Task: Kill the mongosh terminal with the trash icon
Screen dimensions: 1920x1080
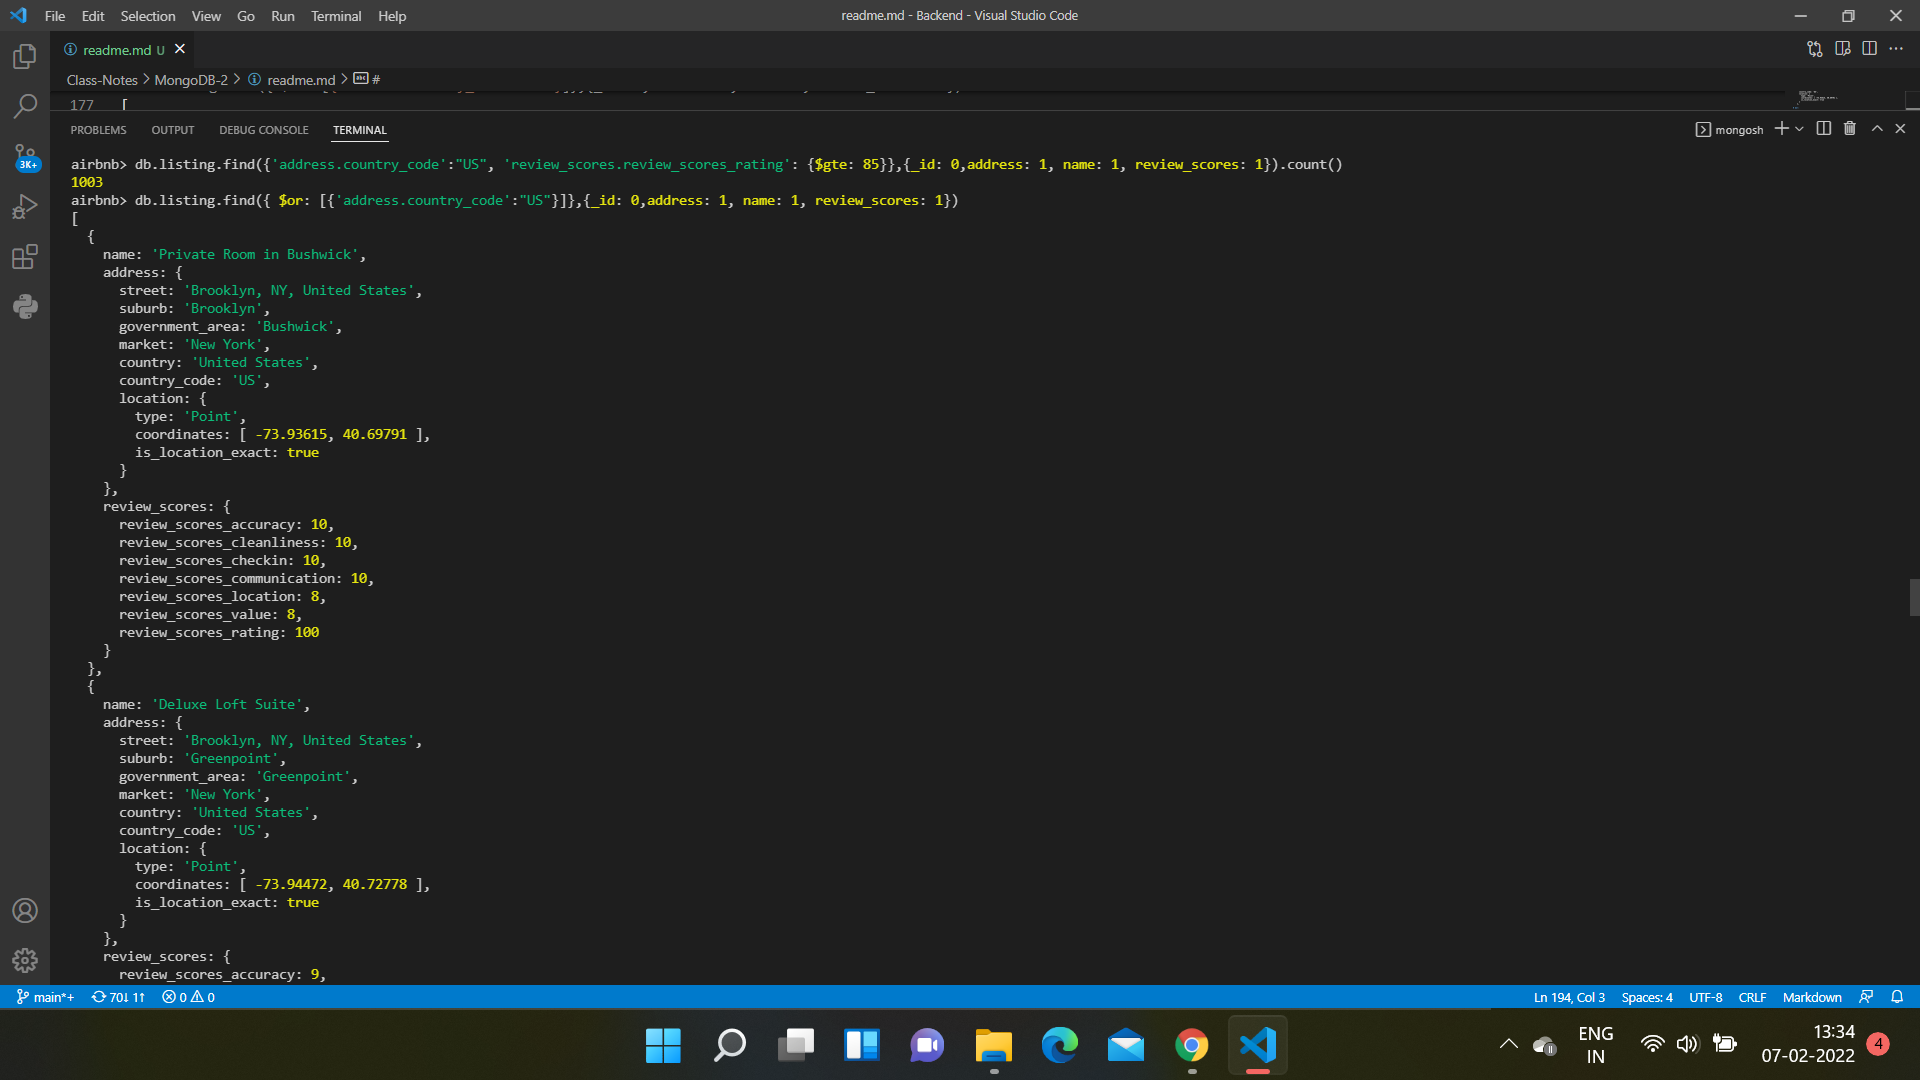Action: point(1849,129)
